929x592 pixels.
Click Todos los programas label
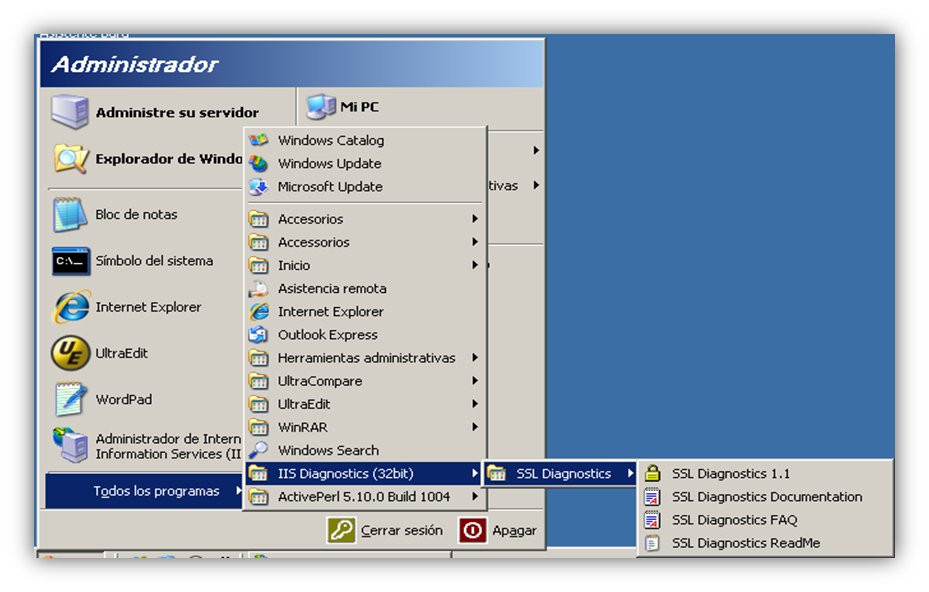click(x=156, y=491)
